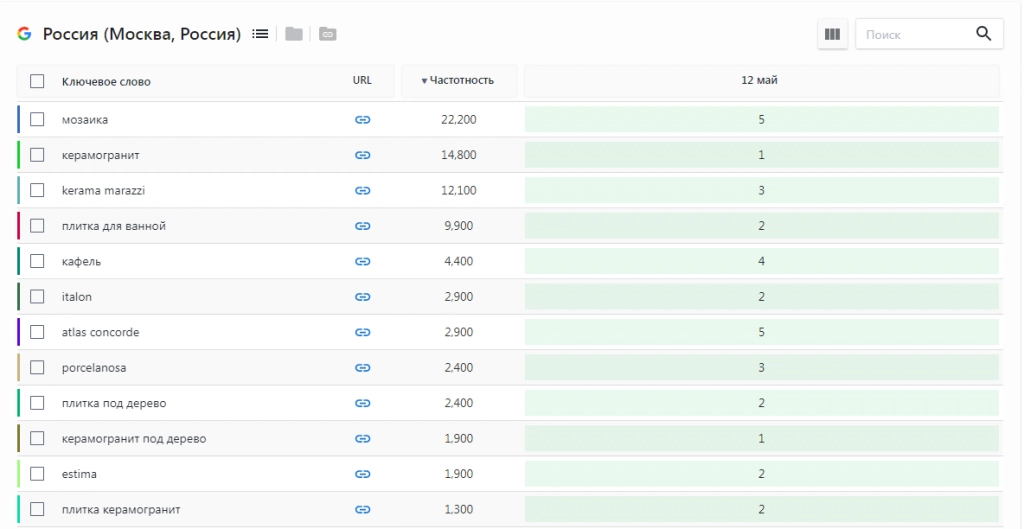The width and height of the screenshot is (1024, 529).
Task: Open URL link for kerama marazzi
Action: pyautogui.click(x=362, y=191)
